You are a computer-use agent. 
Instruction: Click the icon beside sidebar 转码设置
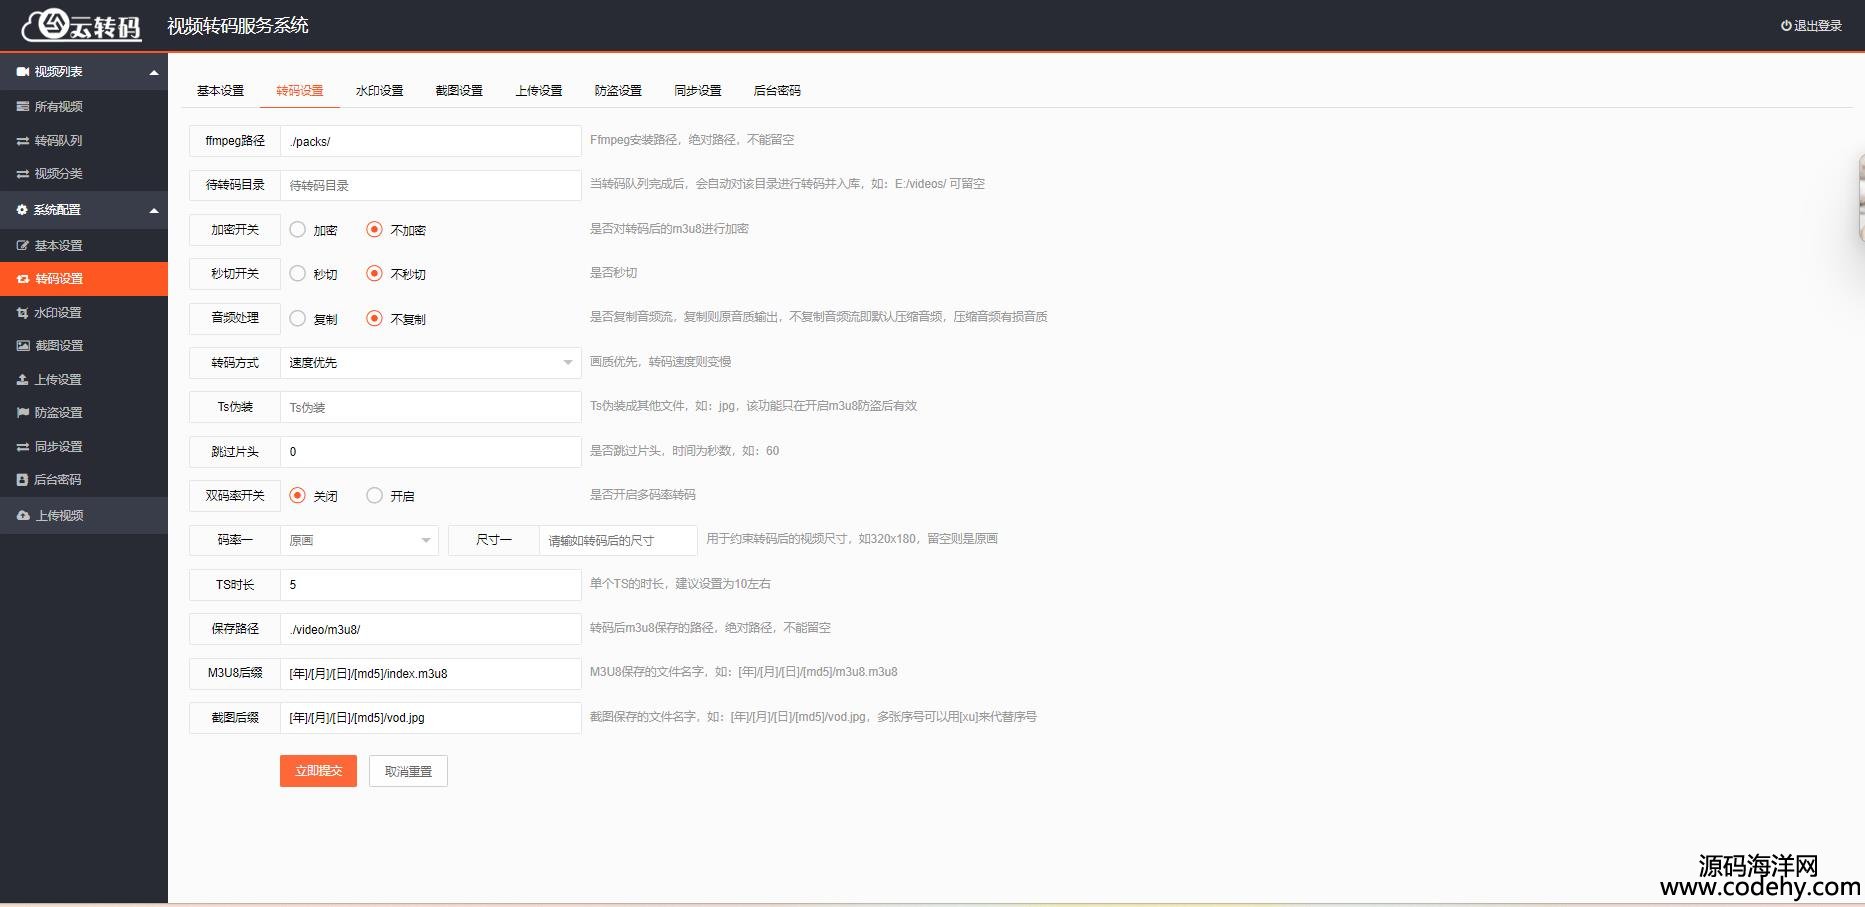coord(22,279)
